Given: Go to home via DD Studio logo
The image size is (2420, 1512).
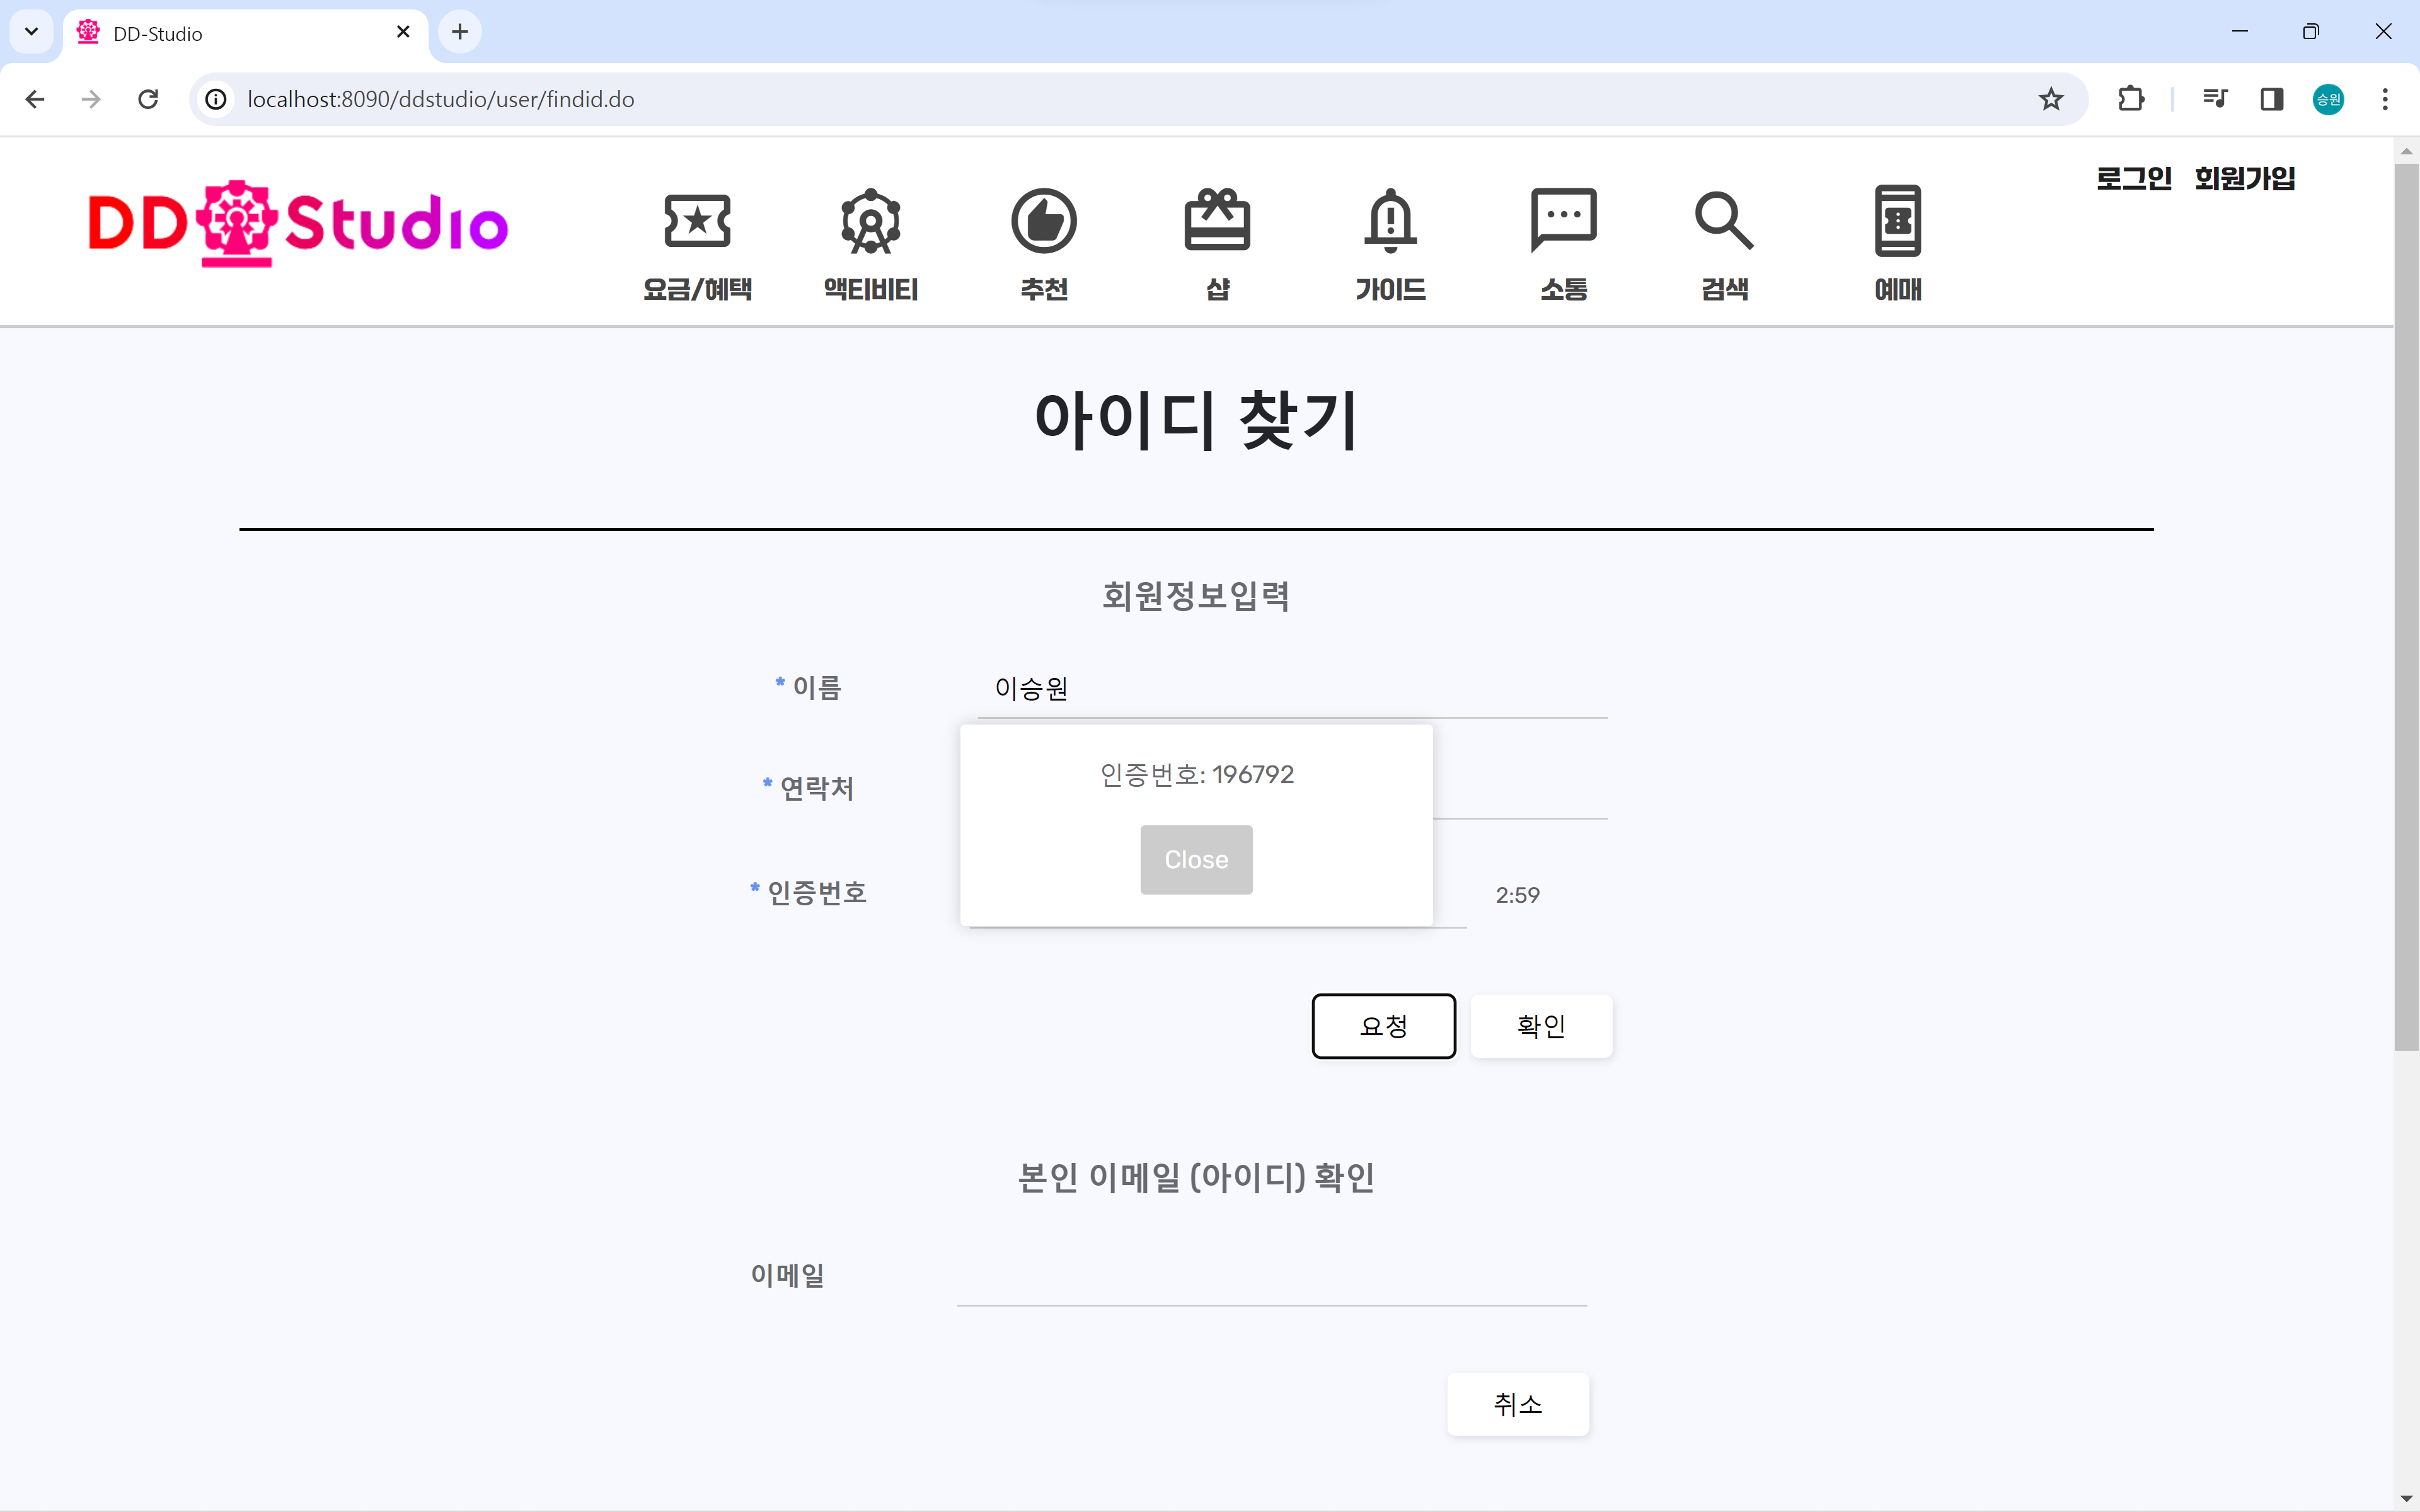Looking at the screenshot, I should 298,223.
